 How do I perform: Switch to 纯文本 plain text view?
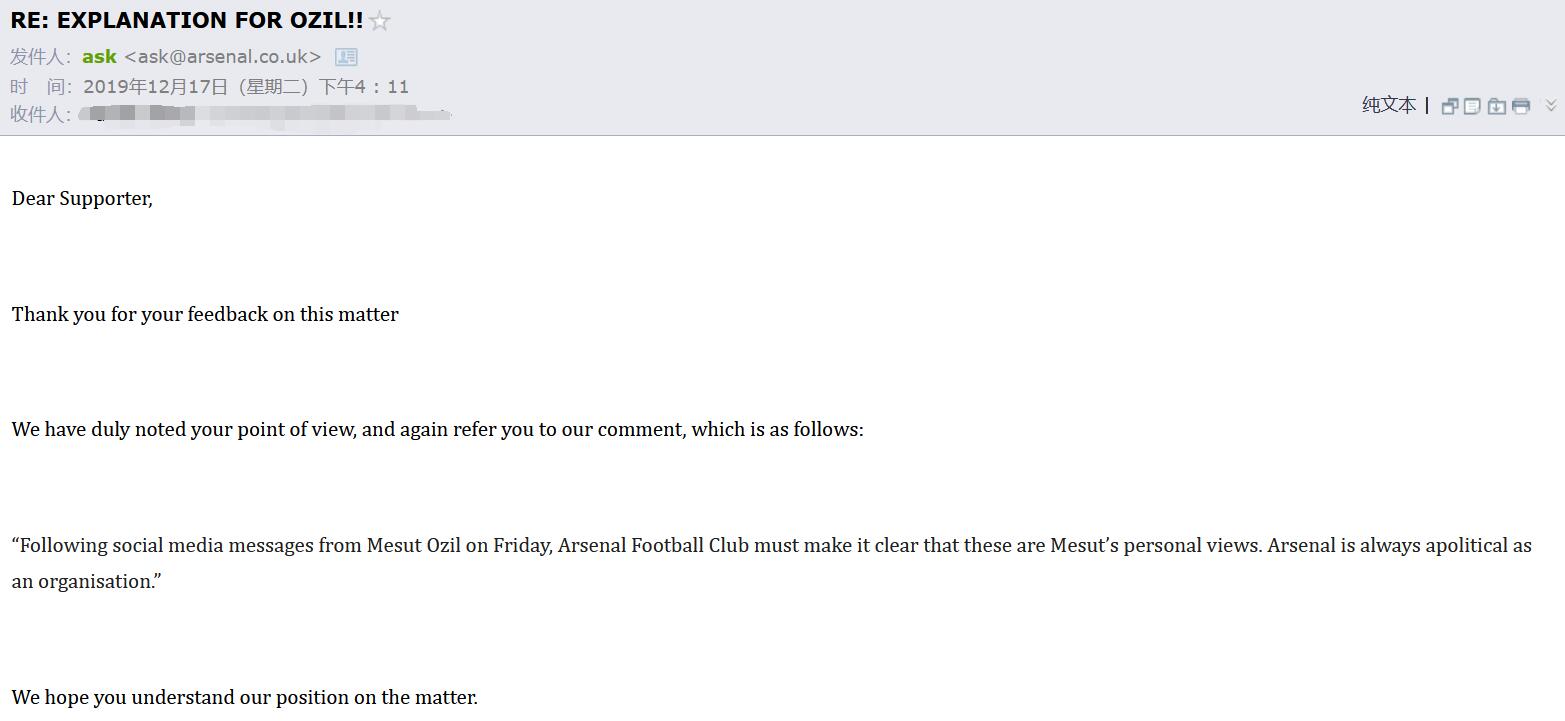point(1389,105)
